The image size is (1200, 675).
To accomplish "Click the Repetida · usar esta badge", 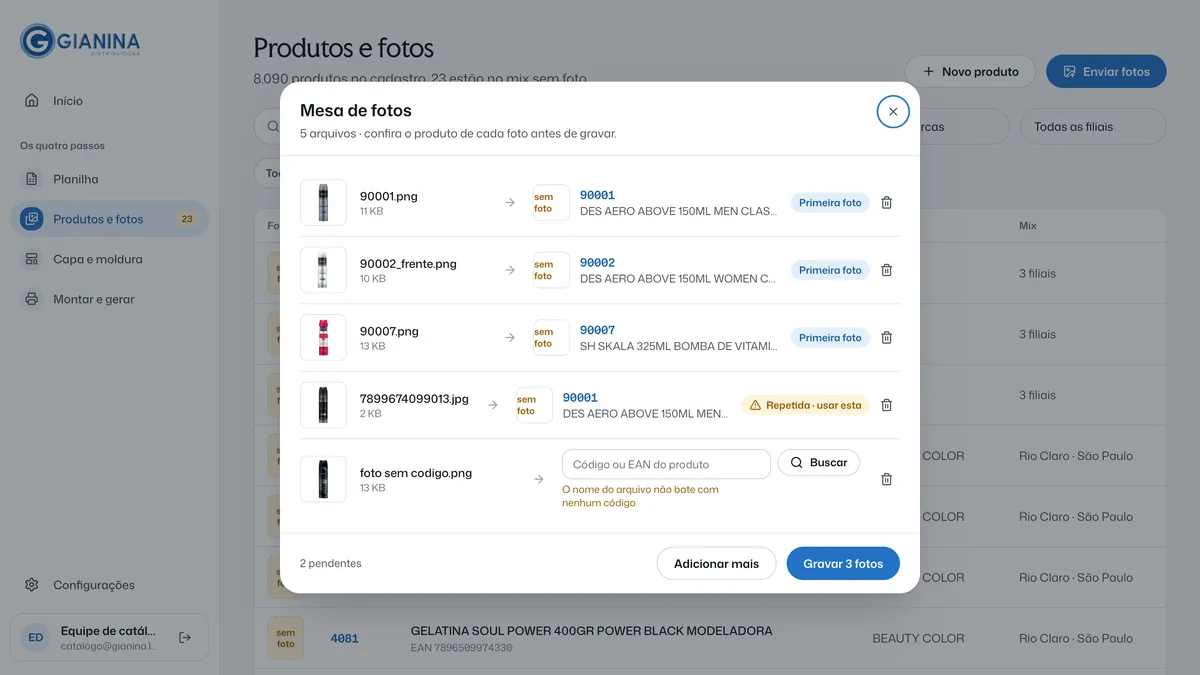I will 805,405.
